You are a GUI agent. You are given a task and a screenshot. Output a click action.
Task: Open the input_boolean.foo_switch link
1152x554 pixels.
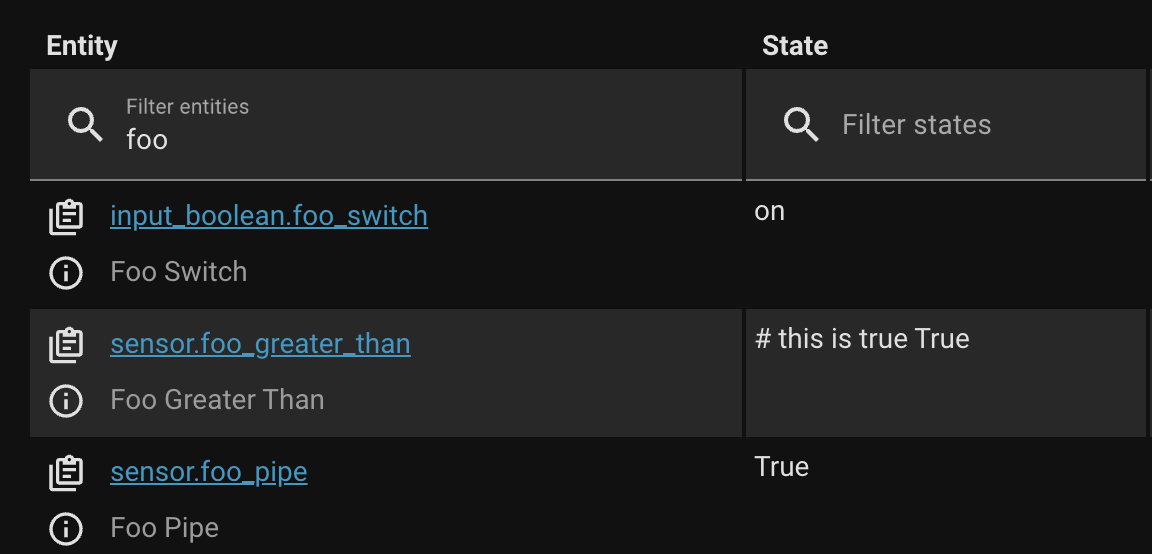click(268, 216)
